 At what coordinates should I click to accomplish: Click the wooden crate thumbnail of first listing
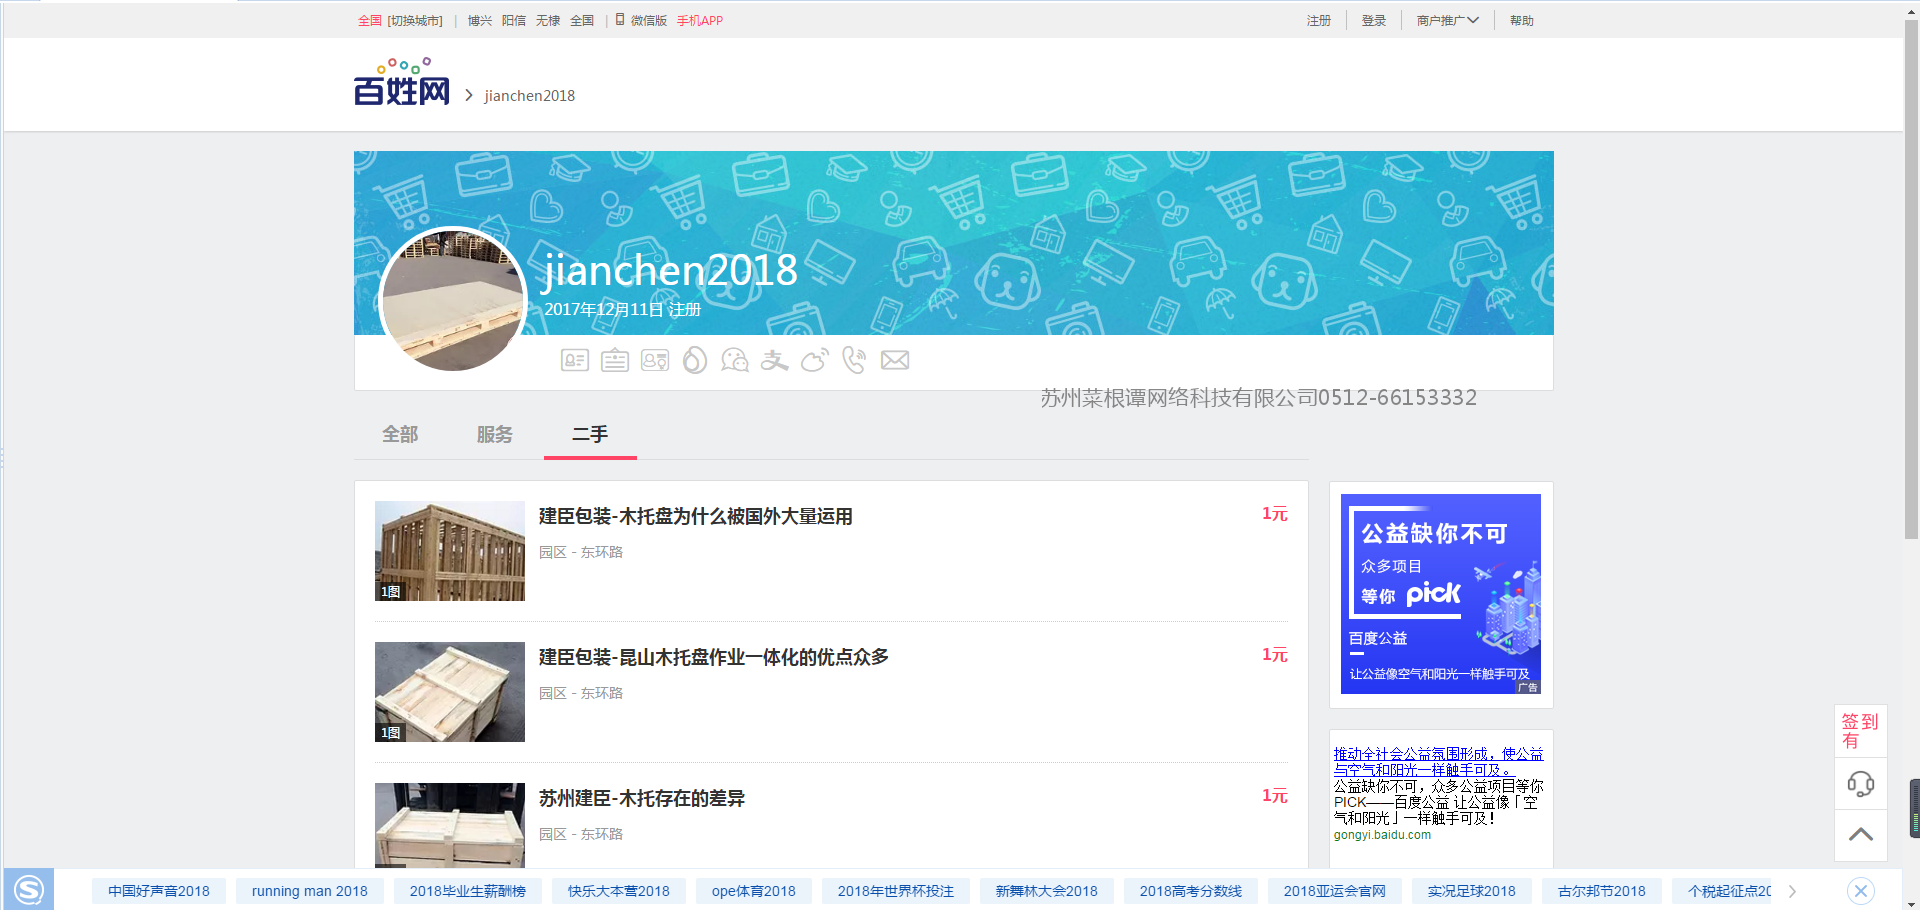450,551
